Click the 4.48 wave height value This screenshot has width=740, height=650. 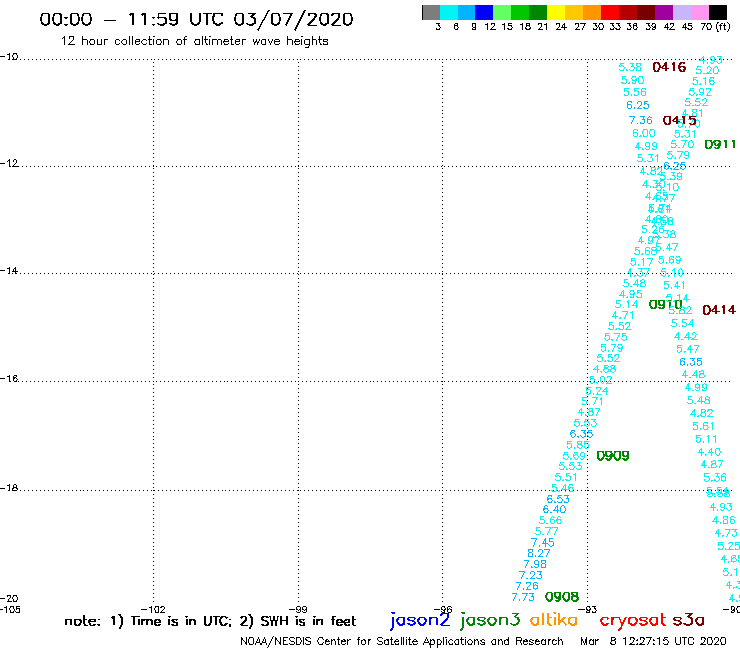[693, 374]
